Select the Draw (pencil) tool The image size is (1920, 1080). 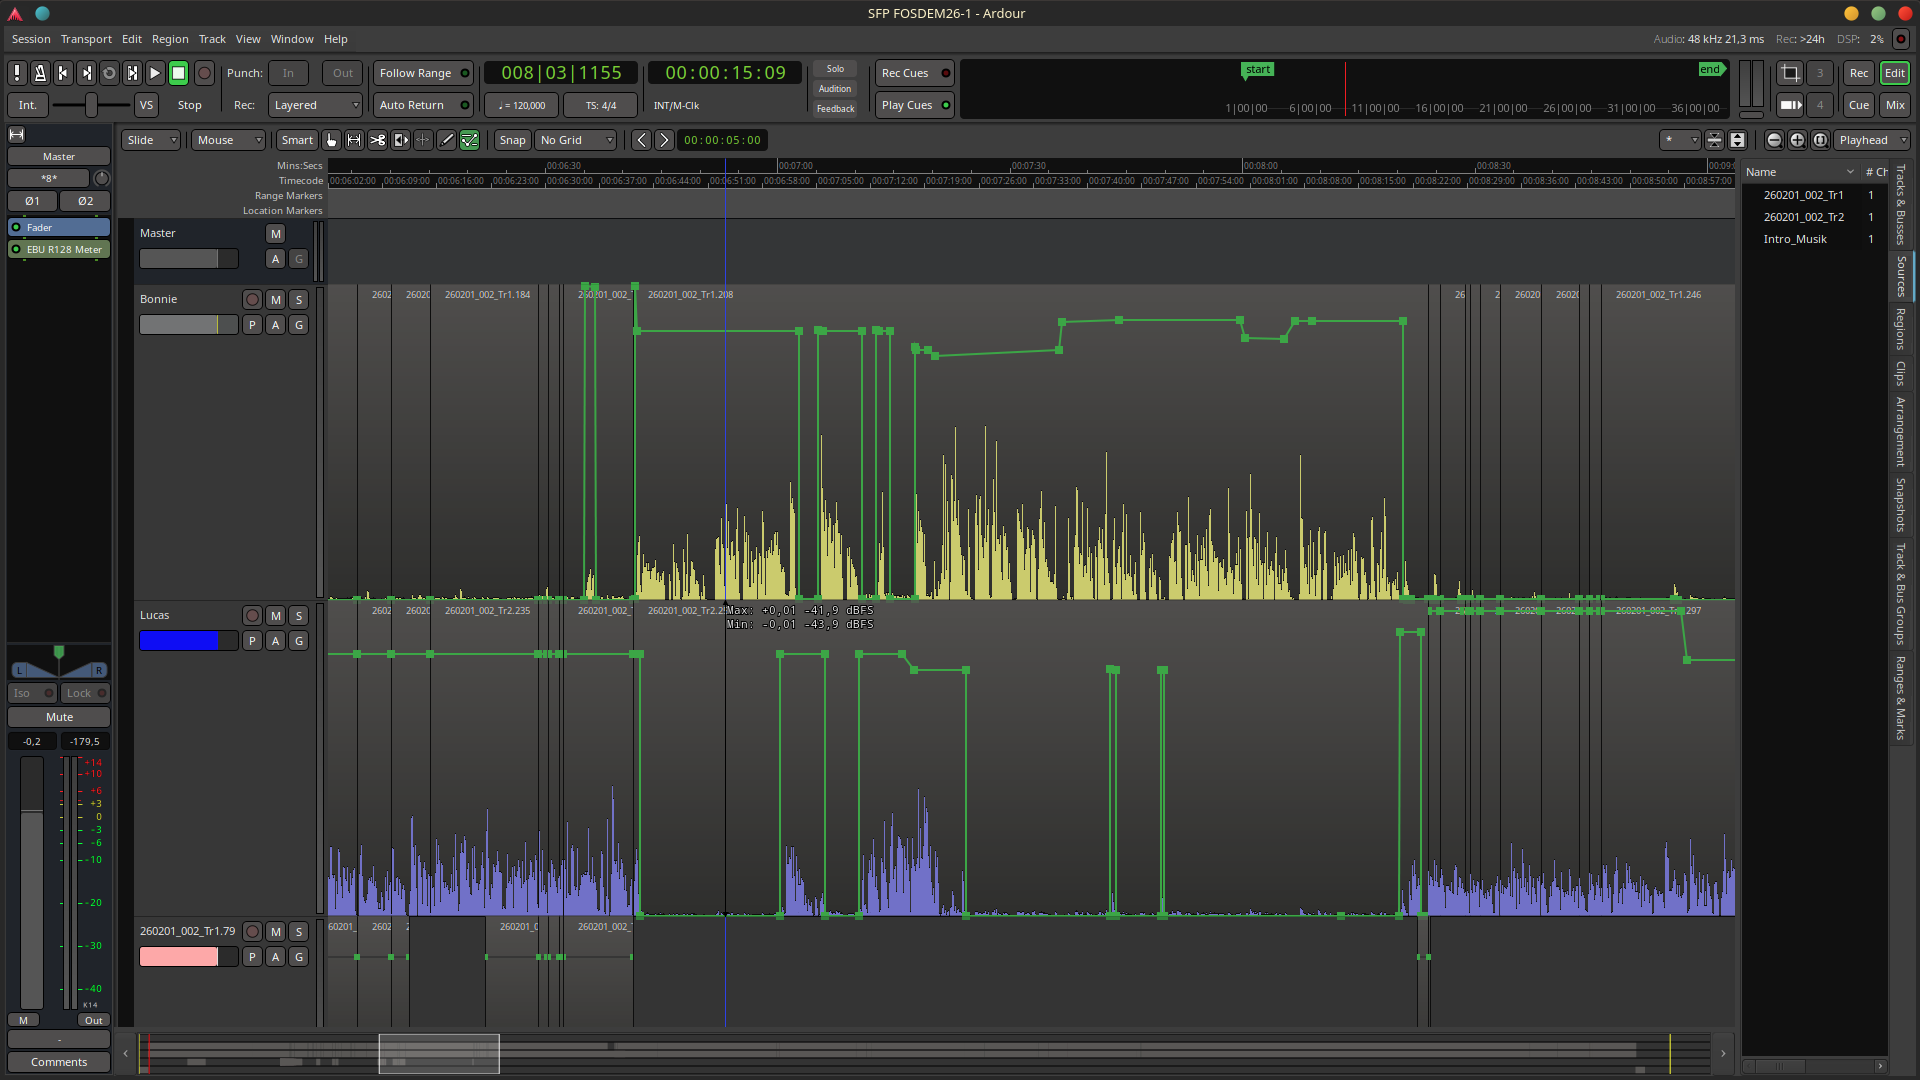pos(446,140)
